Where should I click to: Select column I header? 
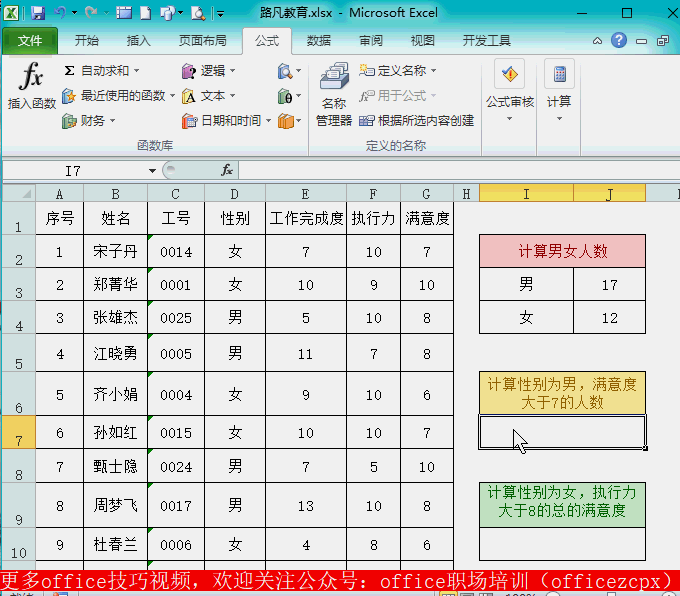[x=526, y=193]
